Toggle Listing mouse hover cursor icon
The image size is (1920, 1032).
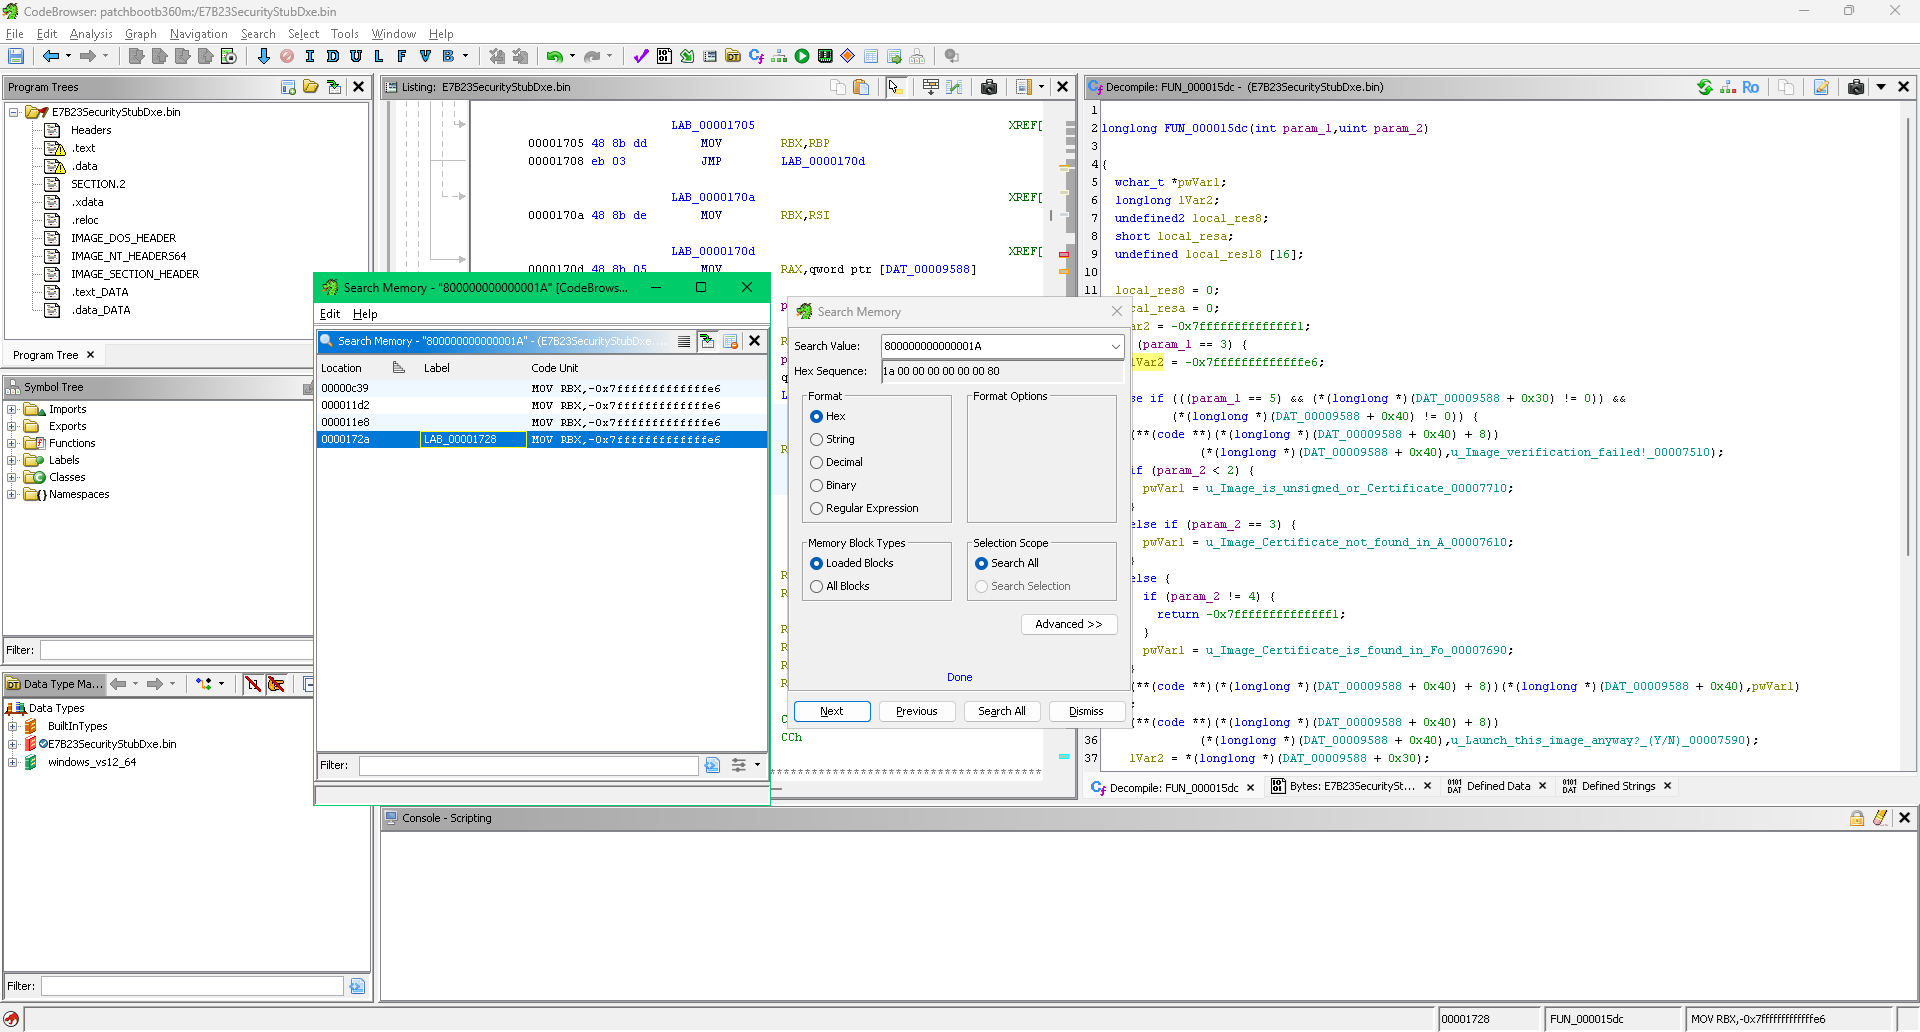[x=895, y=87]
